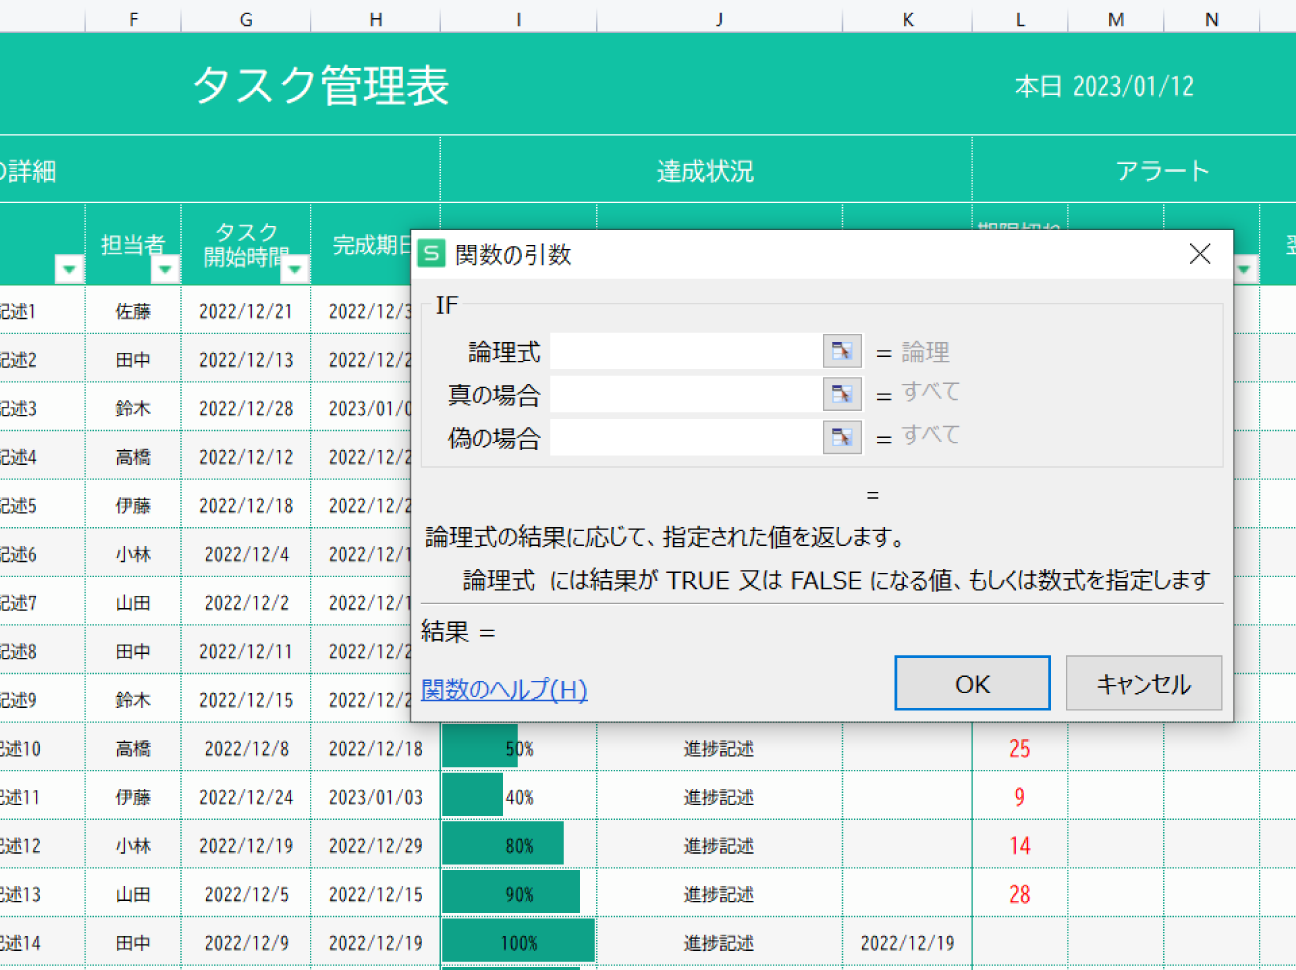Click into the 偽の場合 input field
Screen dimensions: 1296x970
point(686,437)
